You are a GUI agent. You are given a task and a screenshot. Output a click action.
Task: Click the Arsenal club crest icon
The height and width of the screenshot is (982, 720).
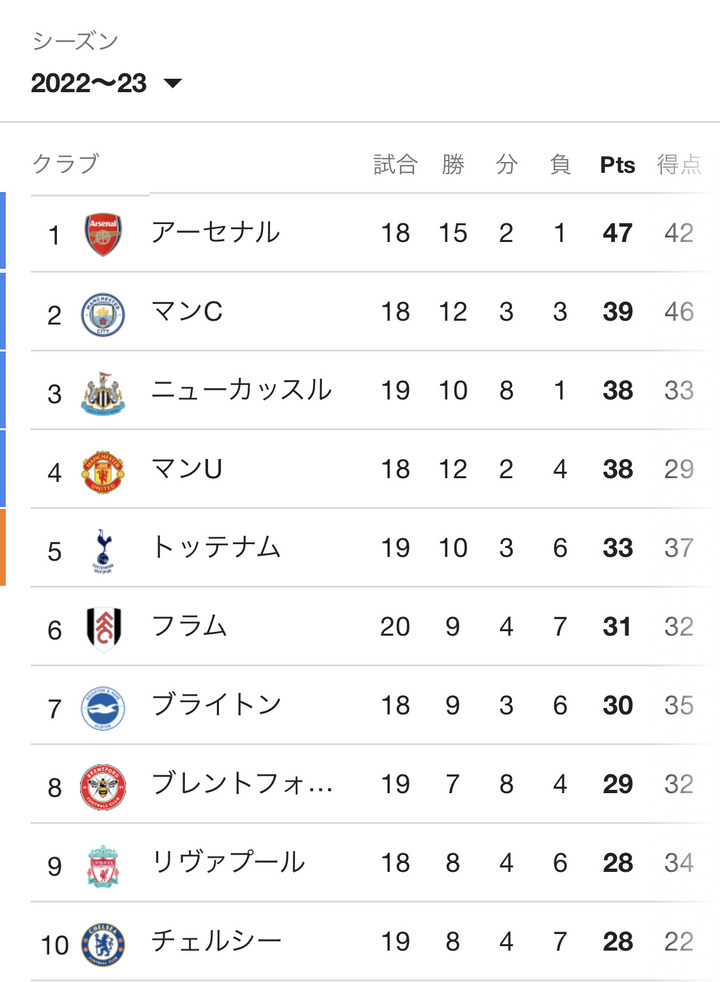click(103, 235)
